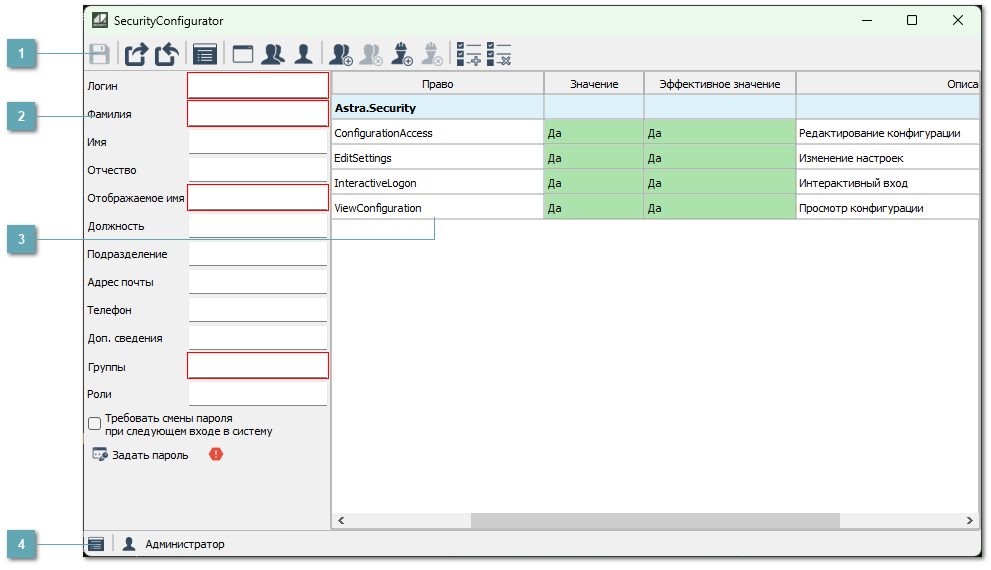Screen dimensions: 991x570
Task: Click the export (right arrow) toolbar icon
Action: 136,54
